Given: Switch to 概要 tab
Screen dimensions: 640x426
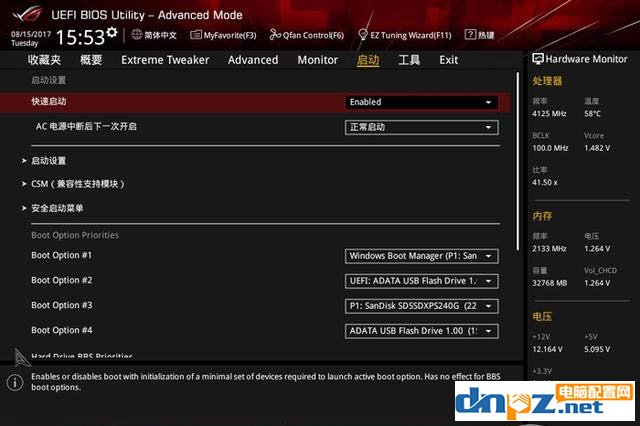Looking at the screenshot, I should (91, 60).
